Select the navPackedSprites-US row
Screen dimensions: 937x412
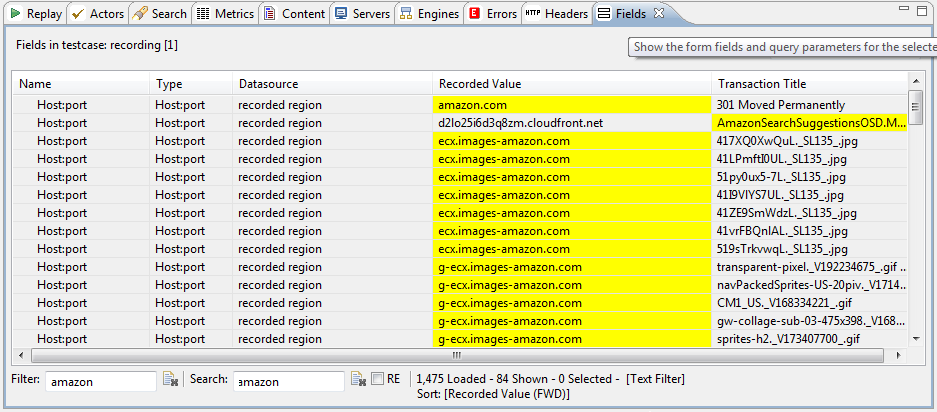click(460, 285)
